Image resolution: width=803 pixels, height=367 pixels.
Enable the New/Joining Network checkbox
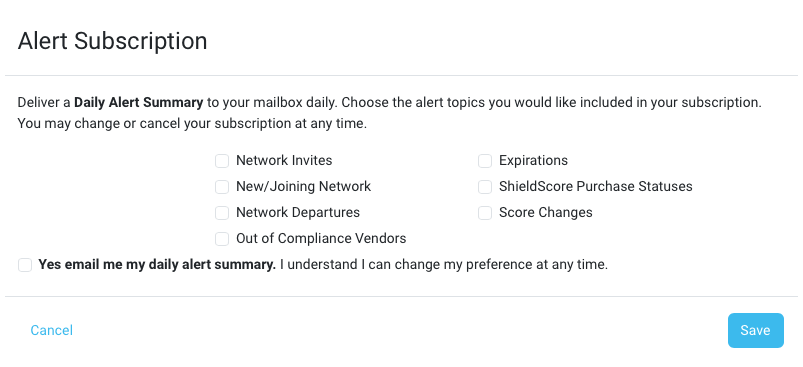(222, 187)
